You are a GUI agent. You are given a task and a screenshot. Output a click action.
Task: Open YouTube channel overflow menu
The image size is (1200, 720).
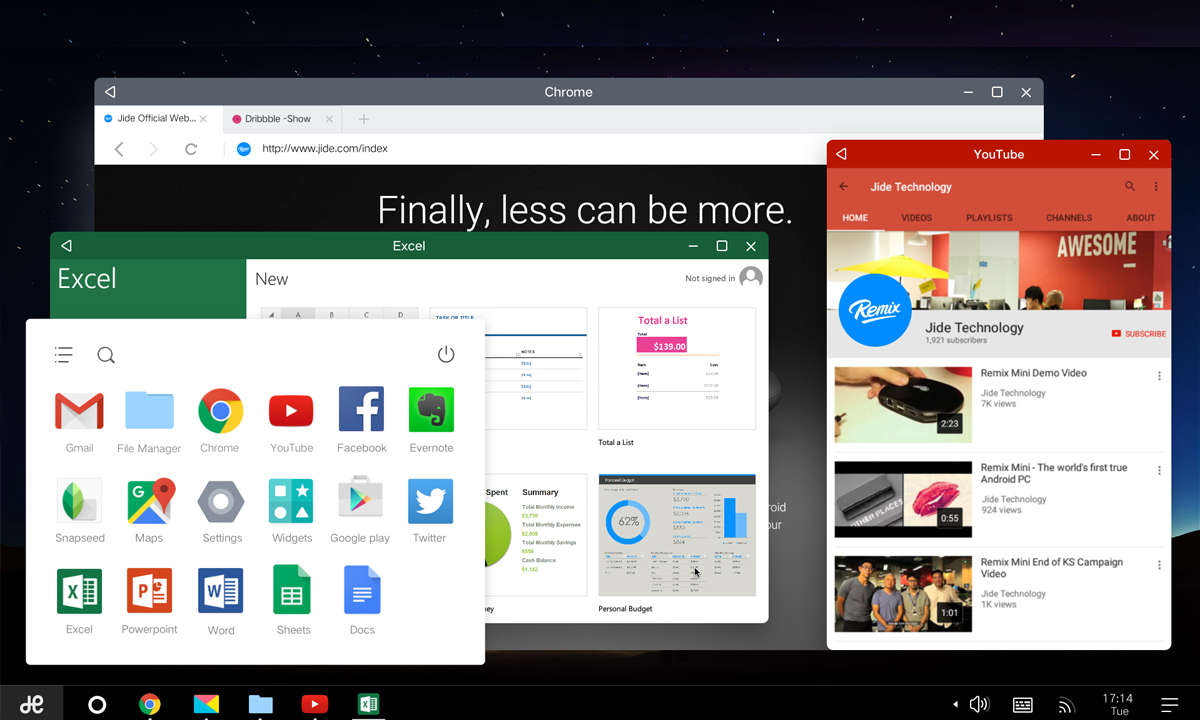[x=1156, y=187]
